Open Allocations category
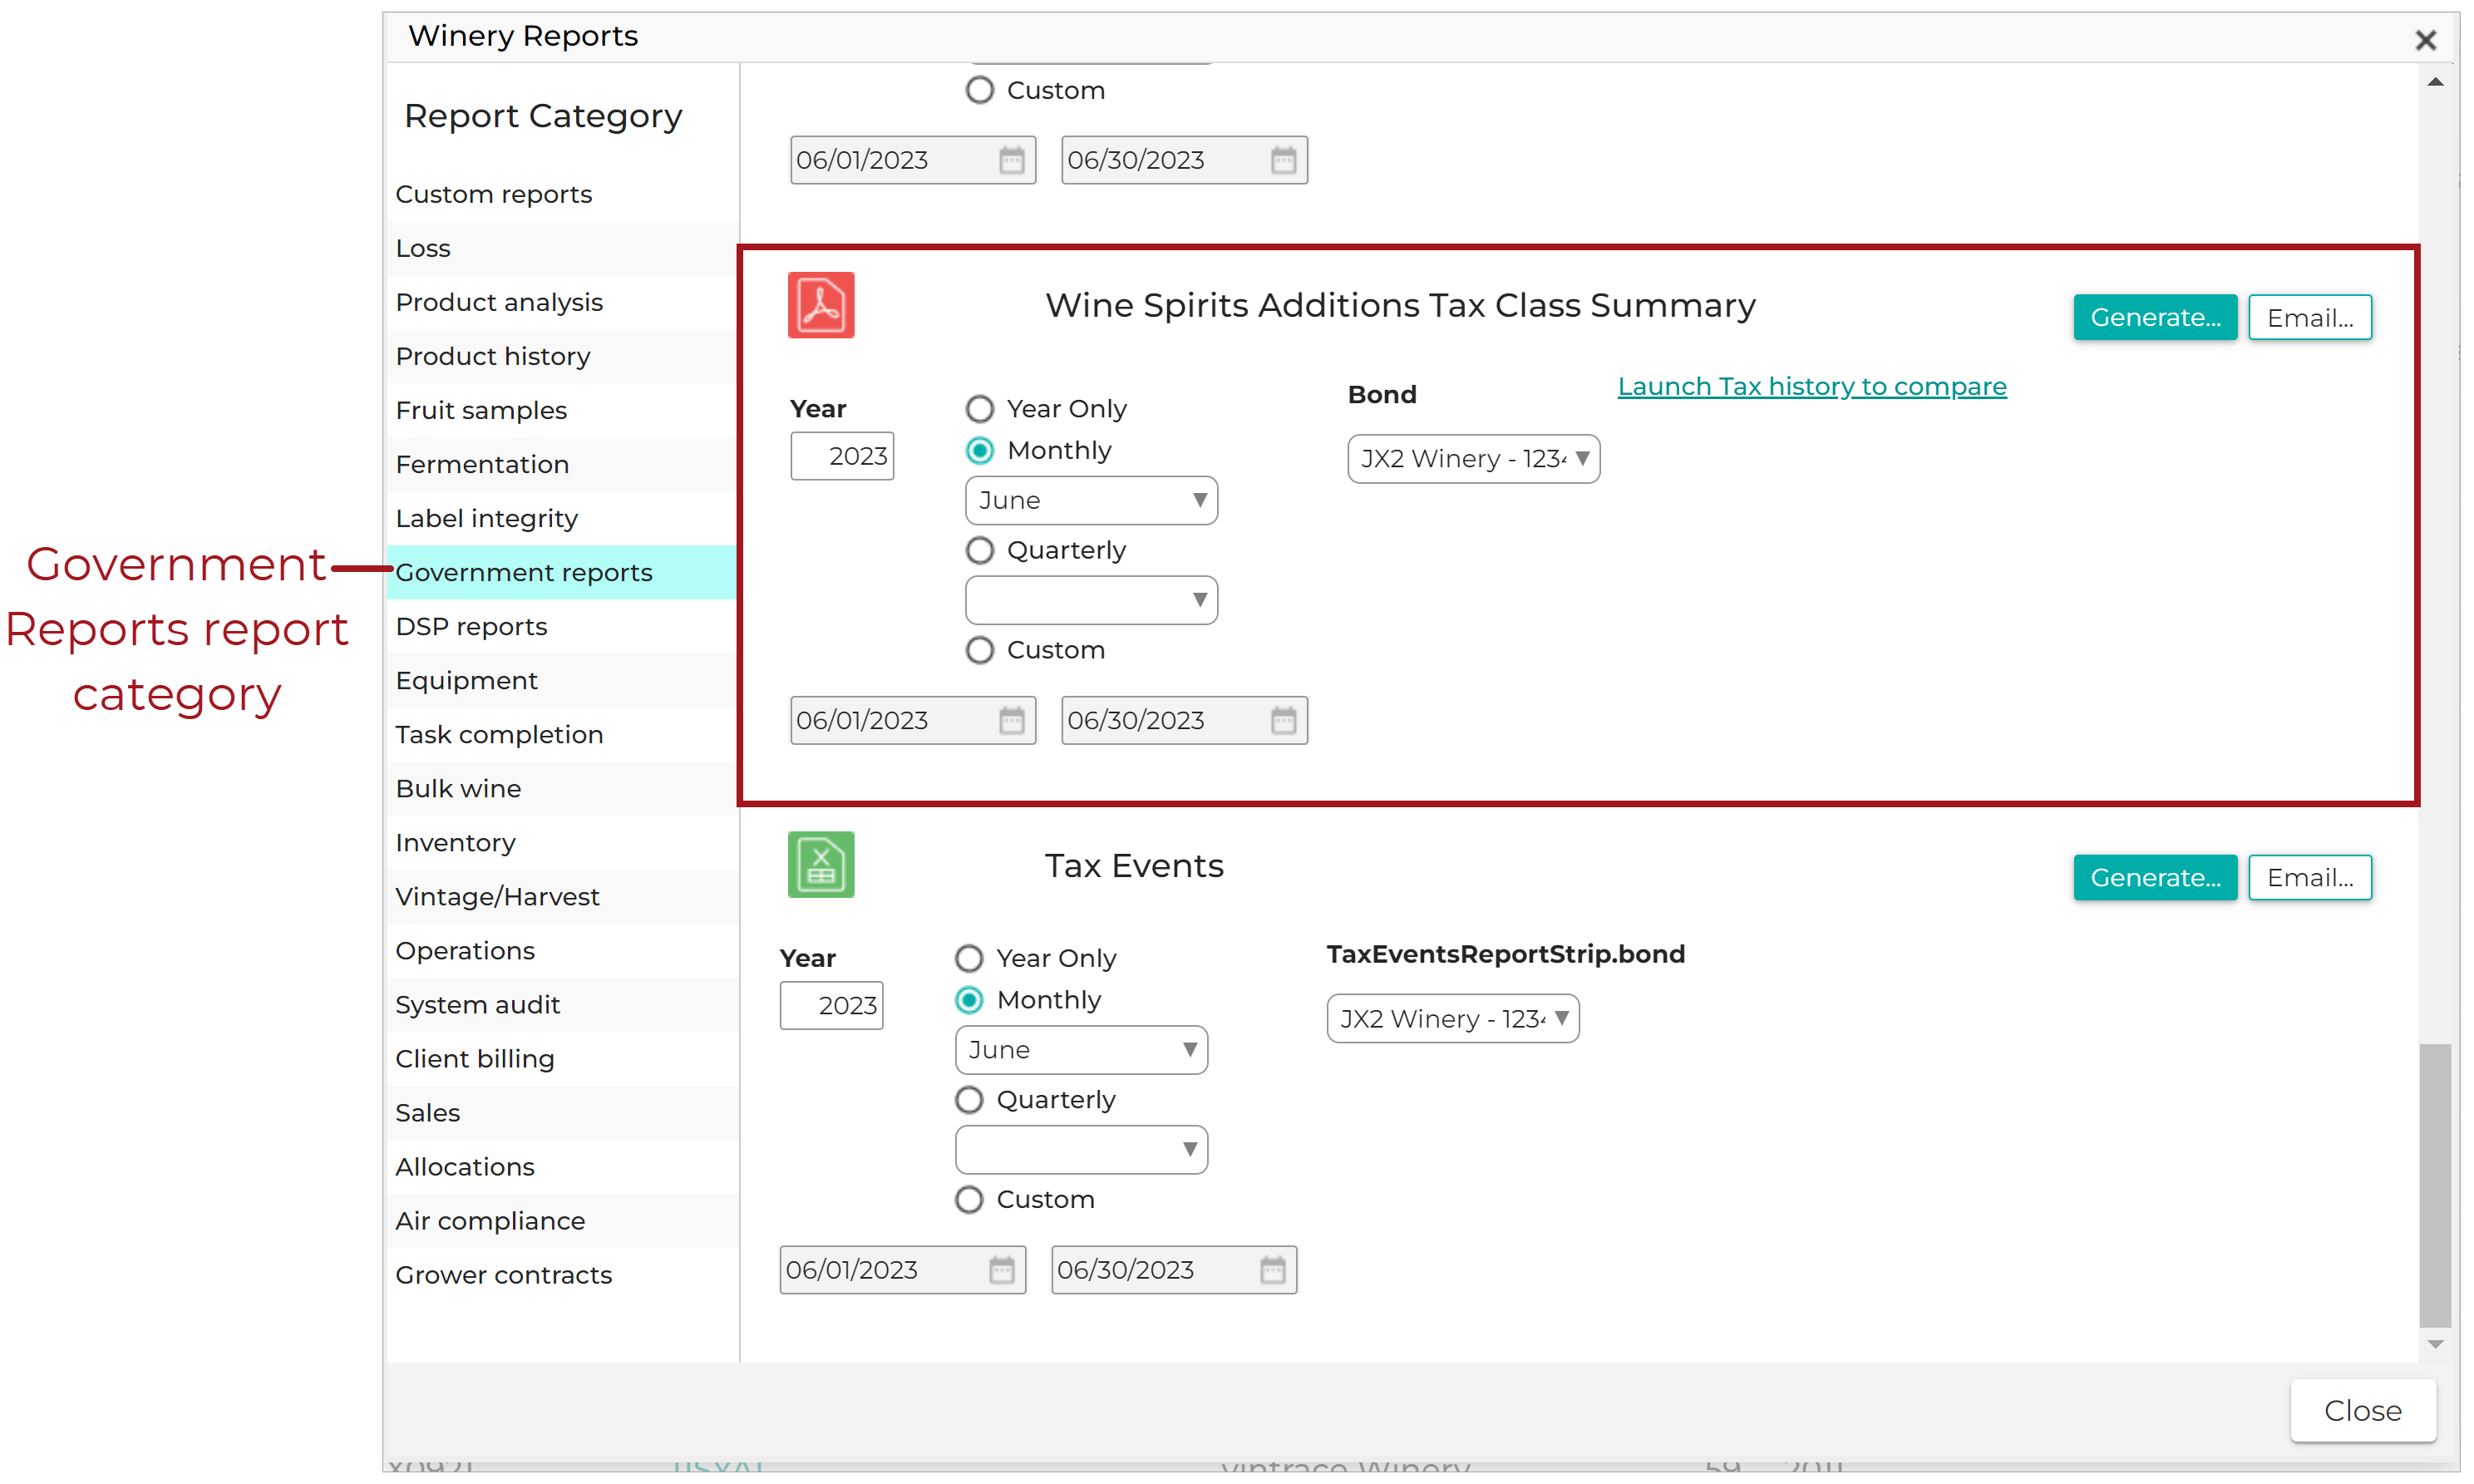Screen dimensions: 2474x1484 point(562,1166)
